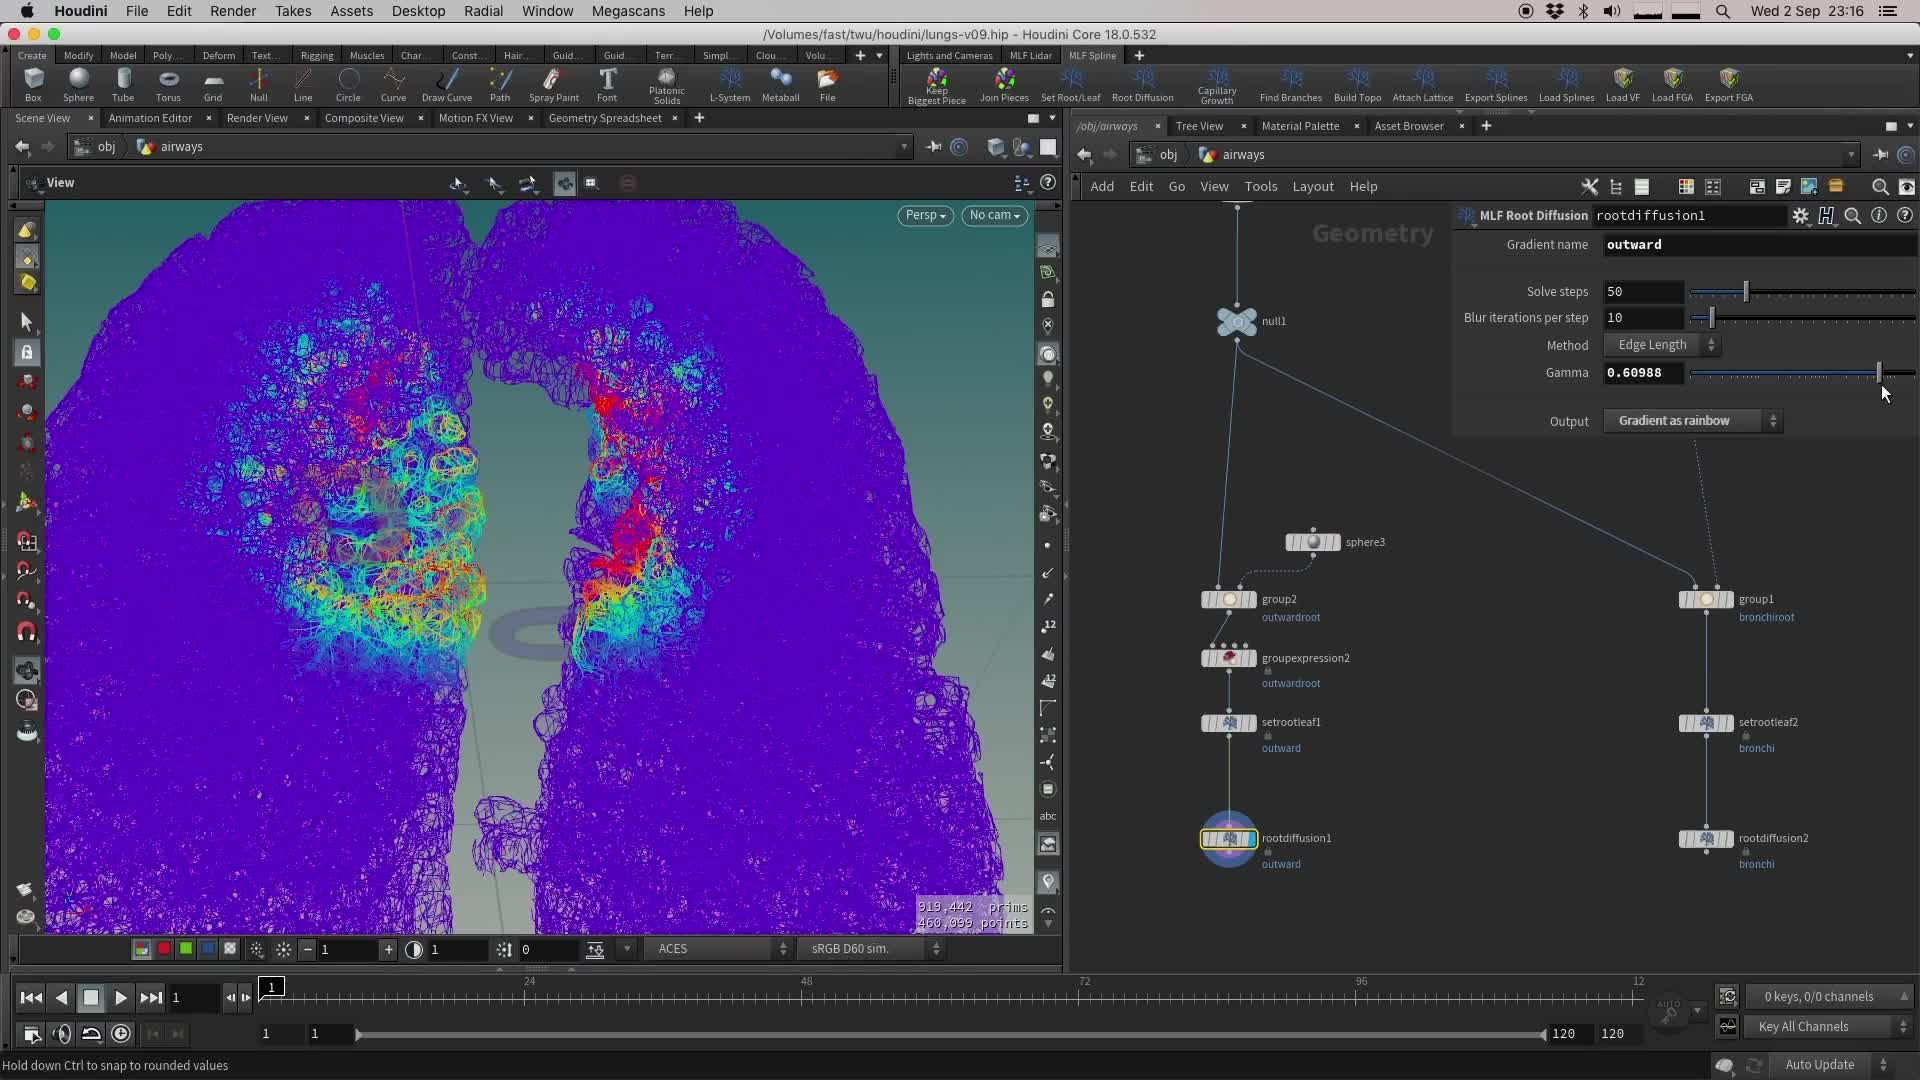Image resolution: width=1920 pixels, height=1080 pixels.
Task: Click the Root Diffusion shelf tool
Action: pyautogui.click(x=1143, y=85)
